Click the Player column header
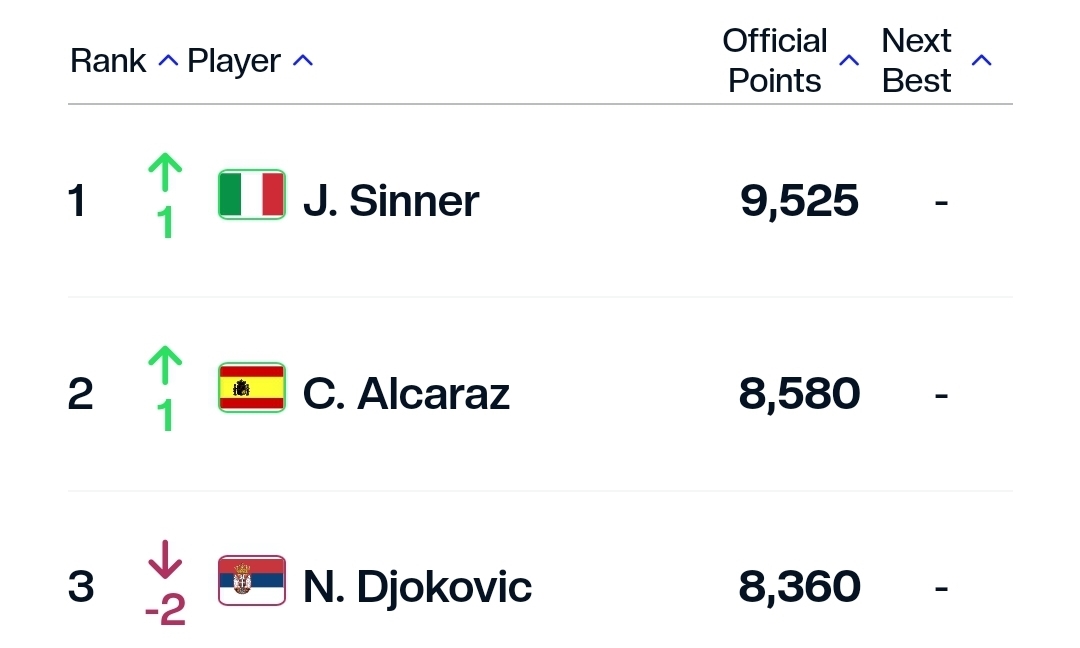Image resolution: width=1080 pixels, height=648 pixels. [234, 61]
